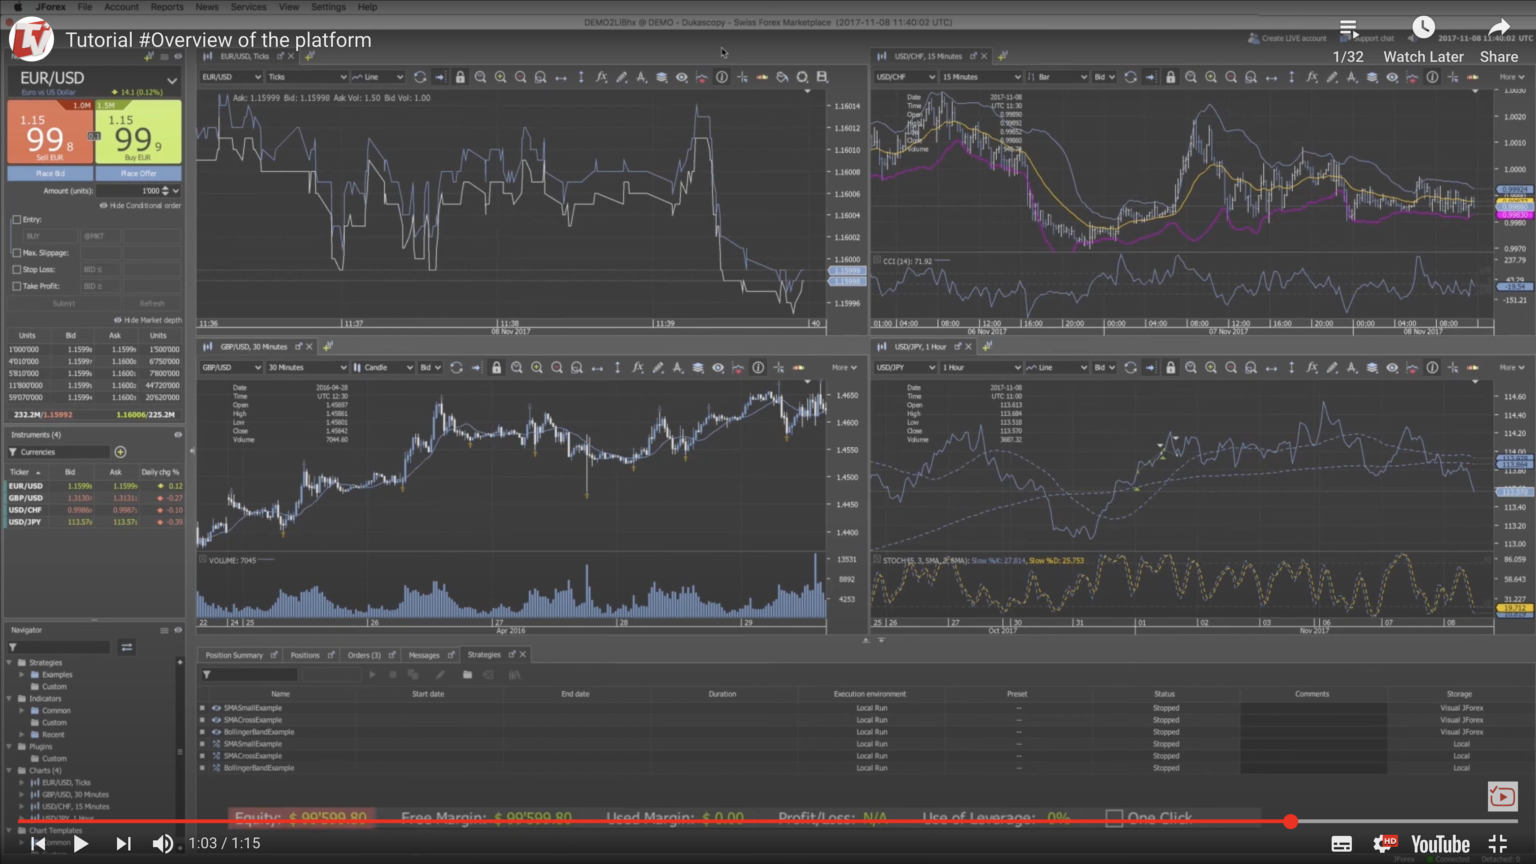Image resolution: width=1536 pixels, height=864 pixels.
Task: Enable the Stop Loss checkbox
Action: 17,269
